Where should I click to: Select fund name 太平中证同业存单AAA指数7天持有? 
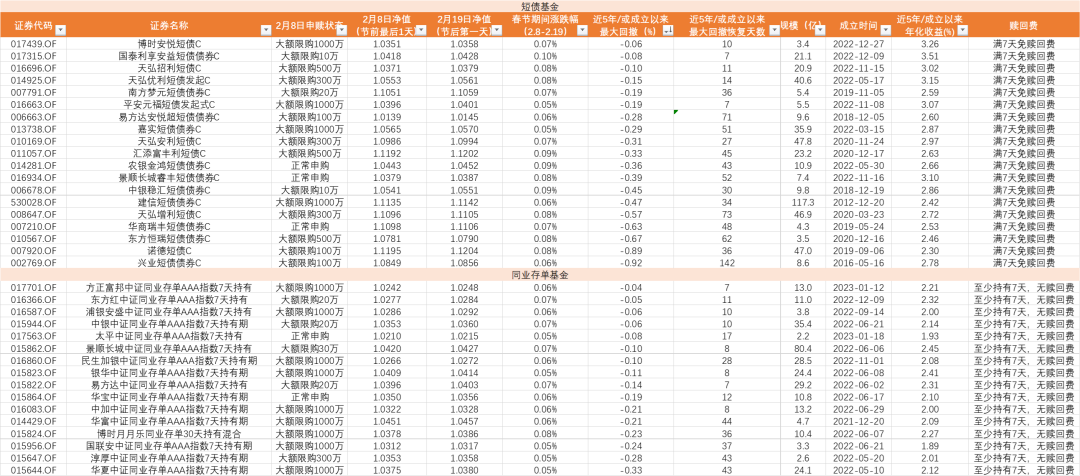click(x=169, y=336)
